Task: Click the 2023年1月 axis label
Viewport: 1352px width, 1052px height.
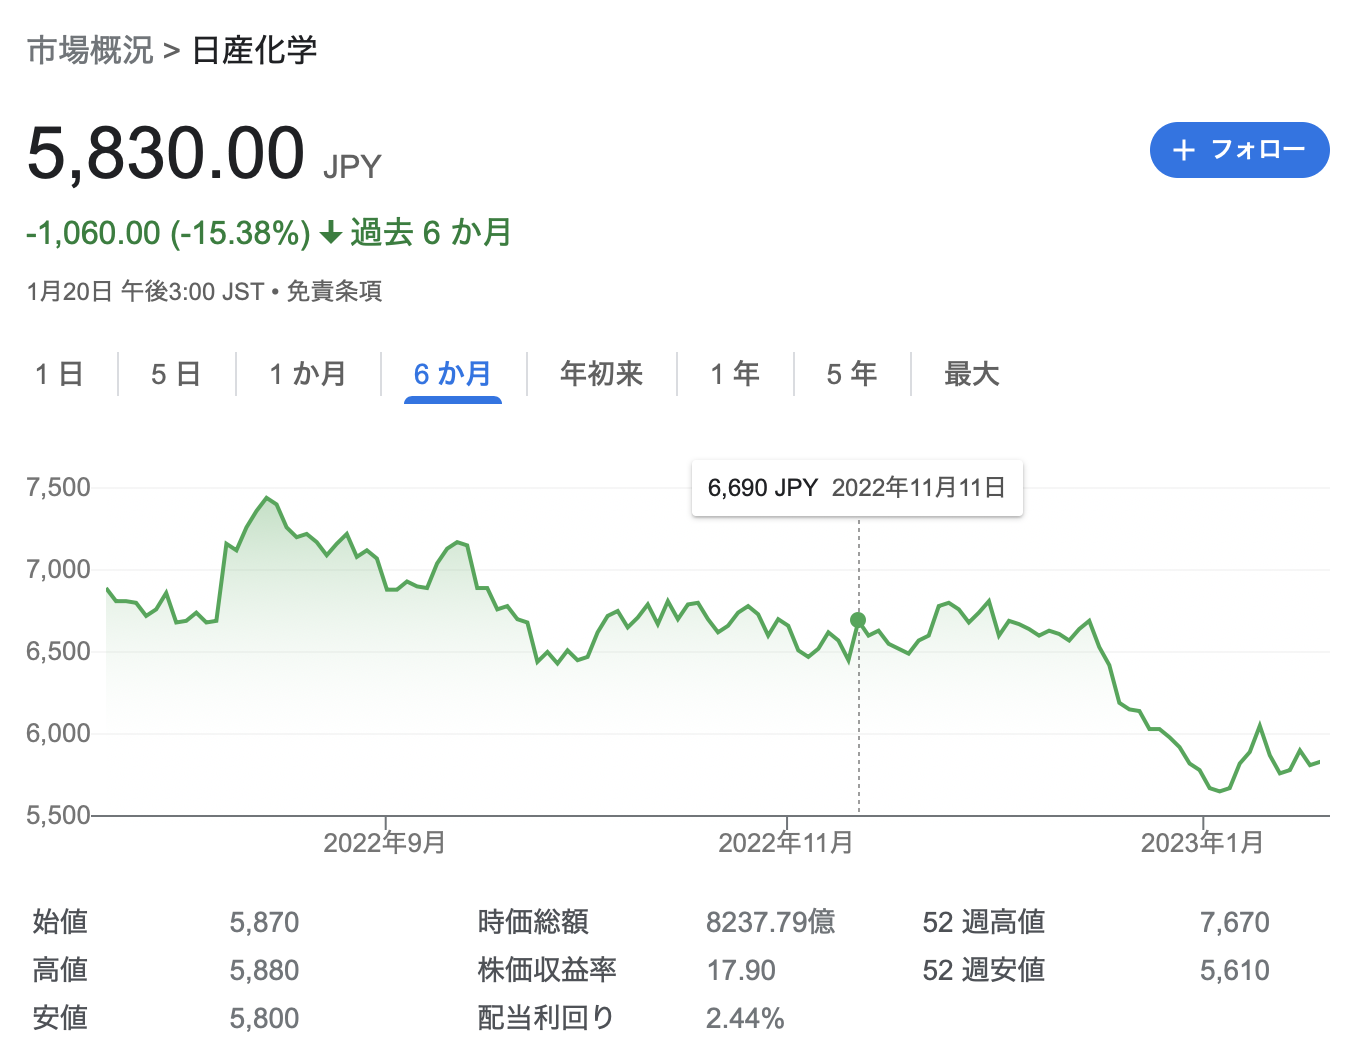Action: (1202, 843)
